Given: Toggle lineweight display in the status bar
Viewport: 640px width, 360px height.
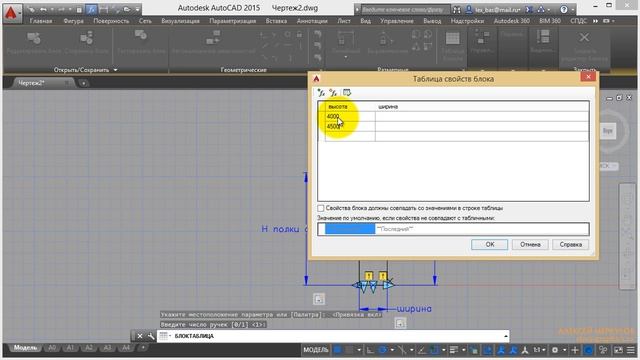Looking at the screenshot, I should click(453, 350).
